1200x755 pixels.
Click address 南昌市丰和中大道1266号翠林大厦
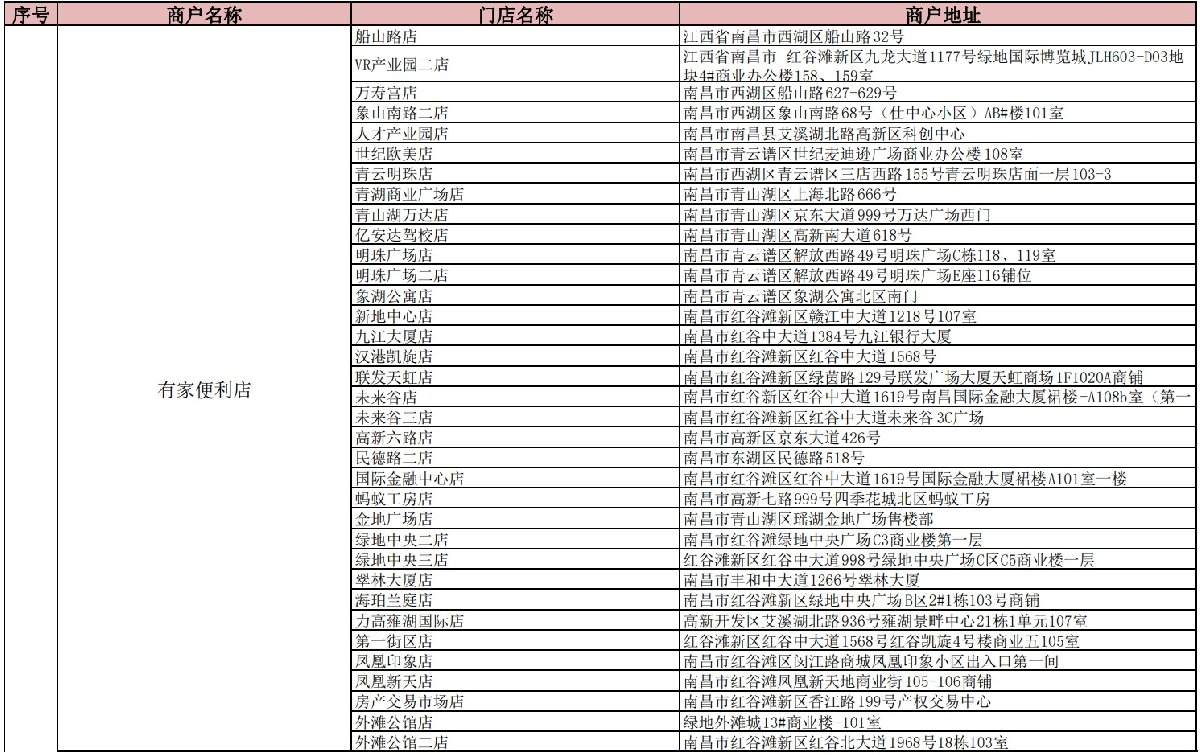tap(801, 580)
